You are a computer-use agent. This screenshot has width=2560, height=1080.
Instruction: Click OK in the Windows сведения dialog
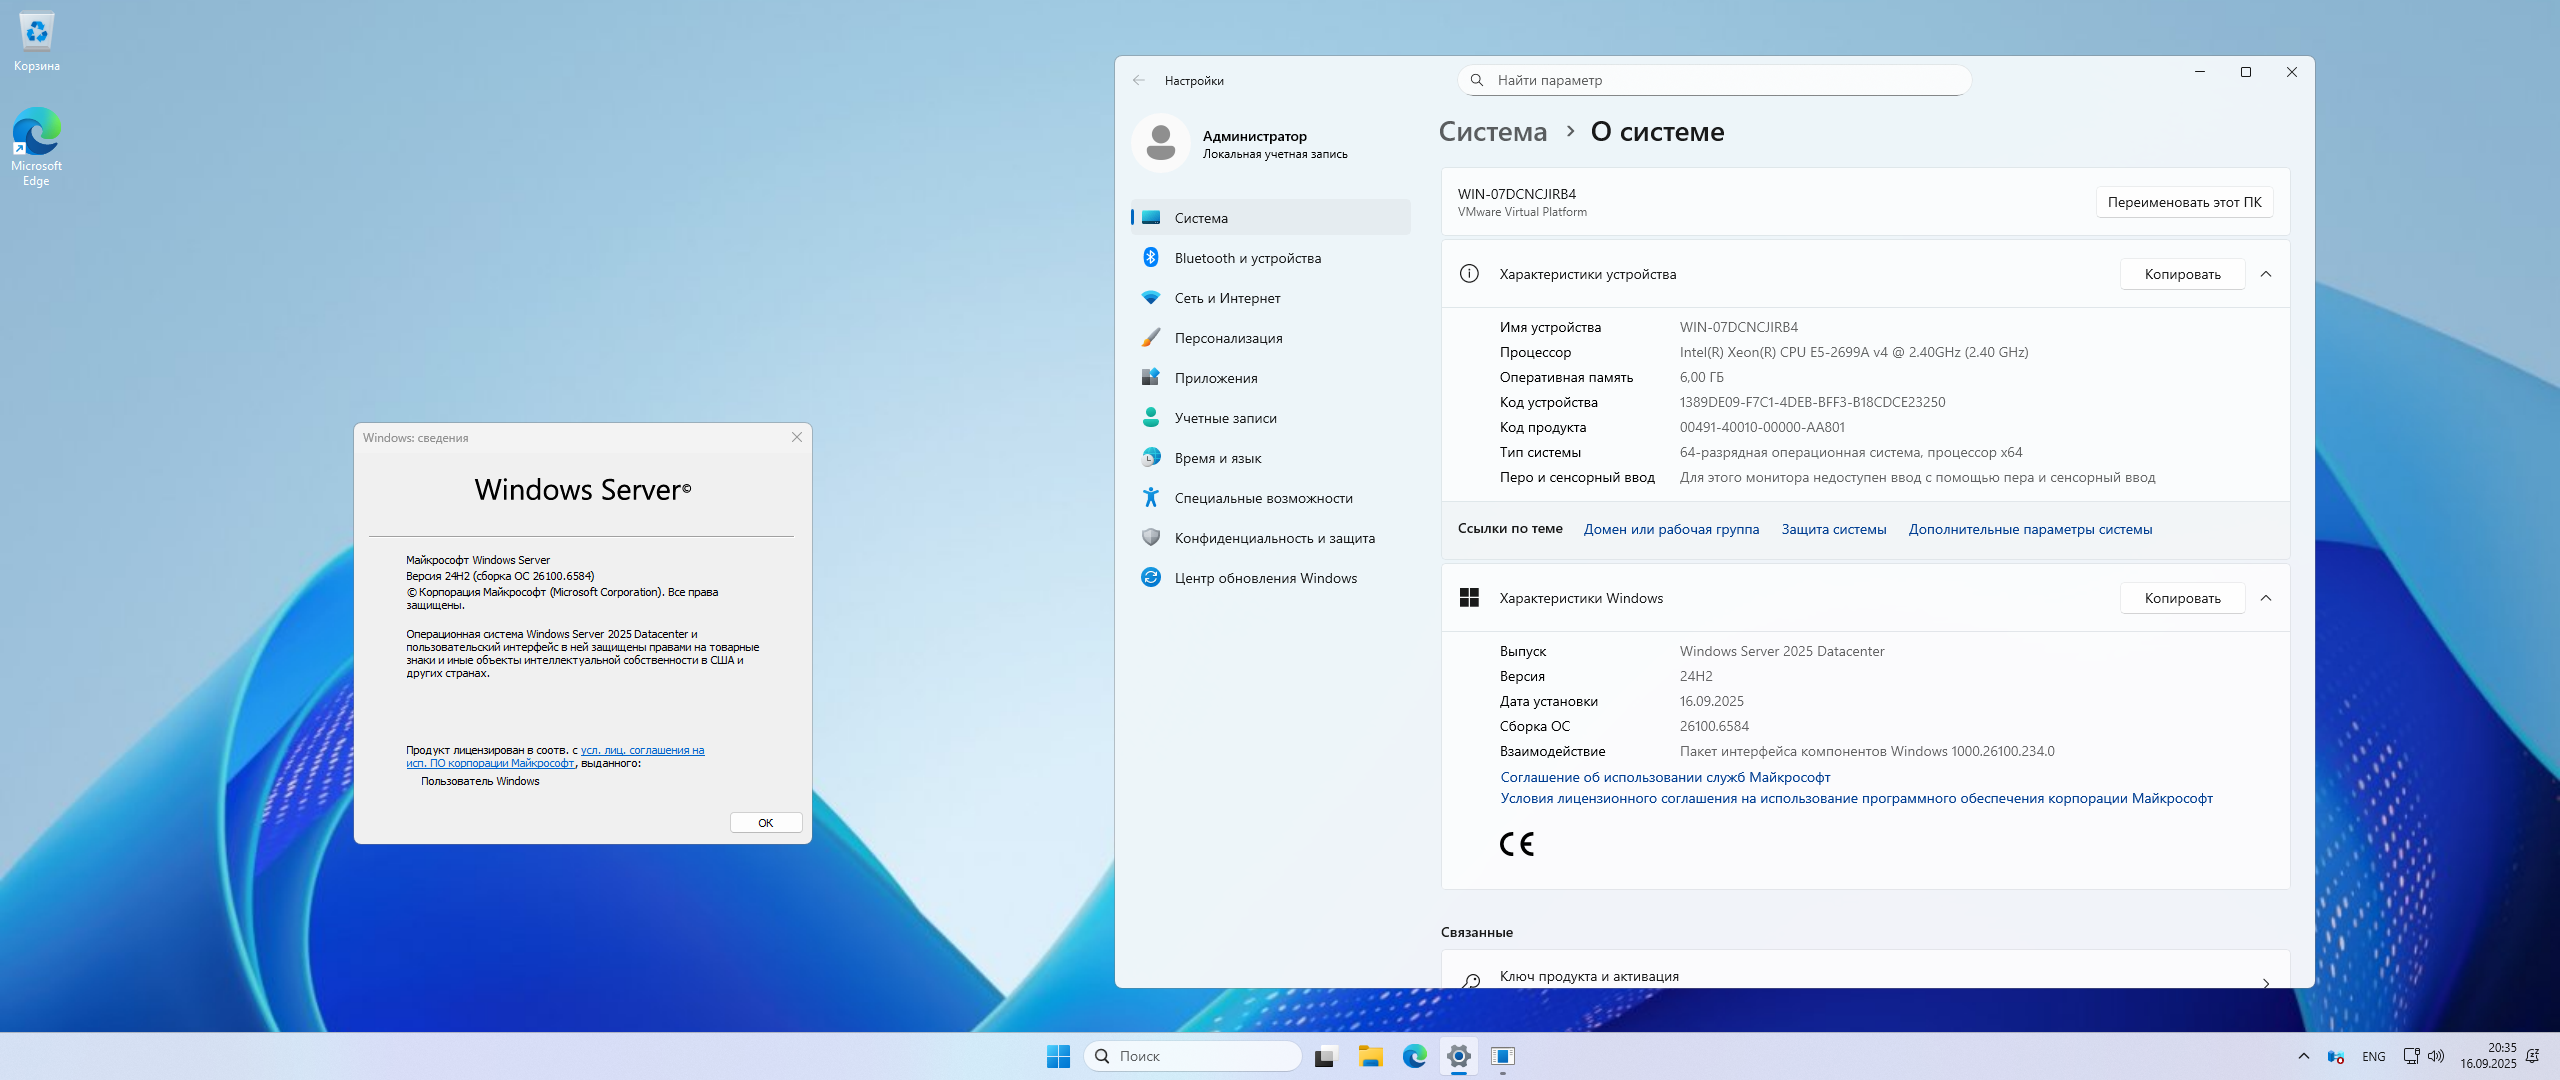coord(766,823)
